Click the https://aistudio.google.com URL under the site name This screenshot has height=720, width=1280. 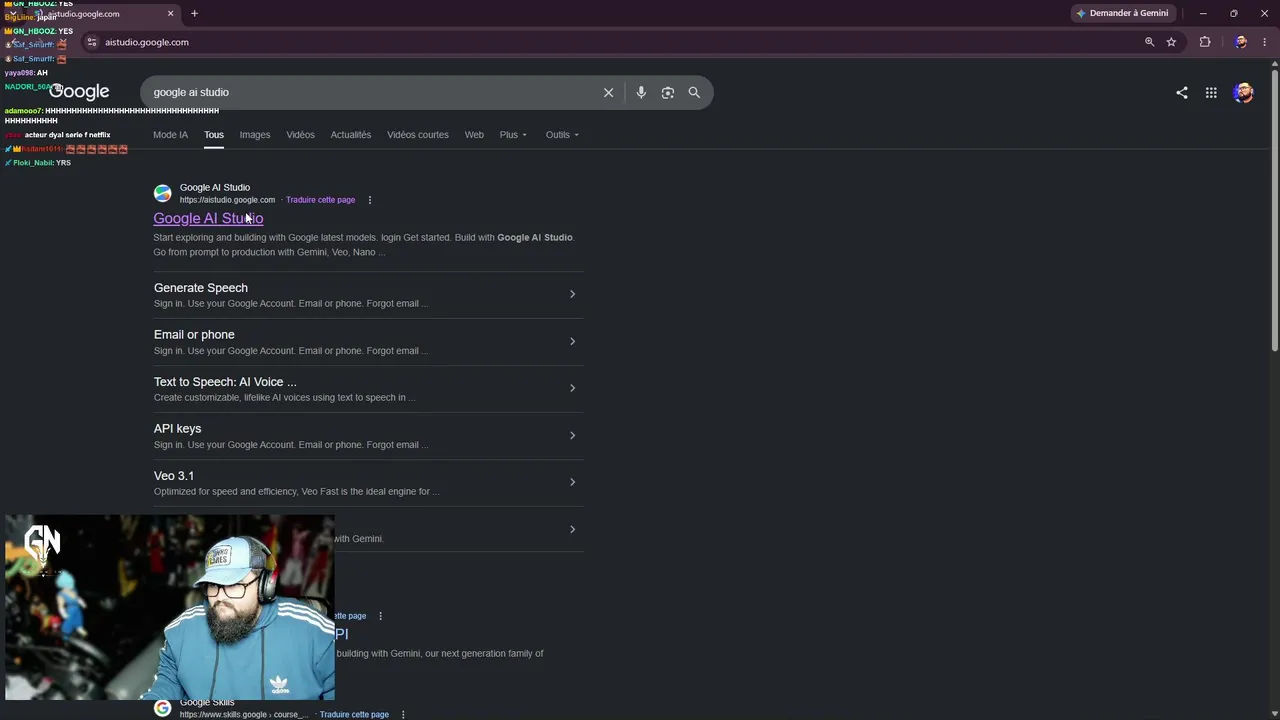(x=227, y=200)
